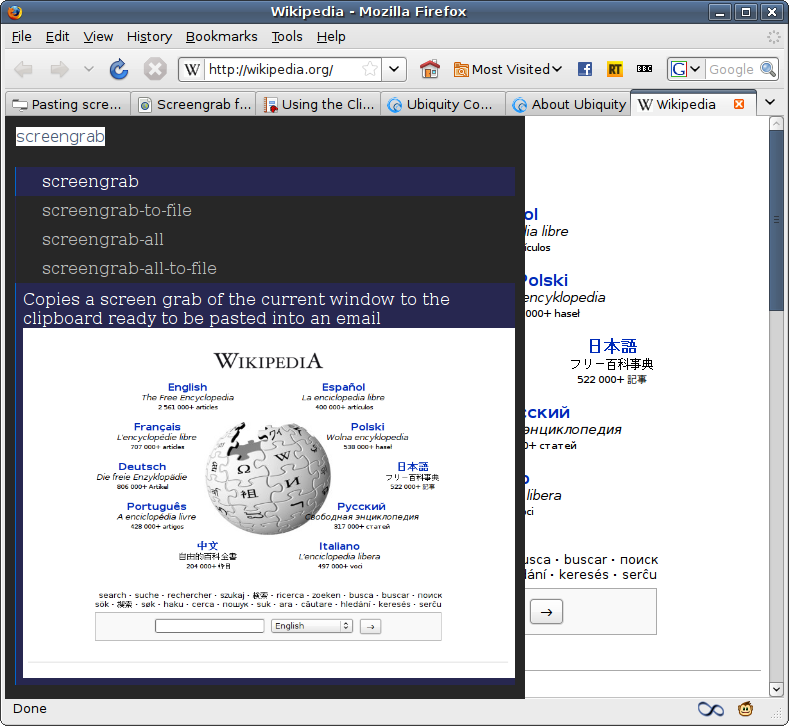This screenshot has height=726, width=789.
Task: Click the bookmark star in address bar
Action: point(370,69)
